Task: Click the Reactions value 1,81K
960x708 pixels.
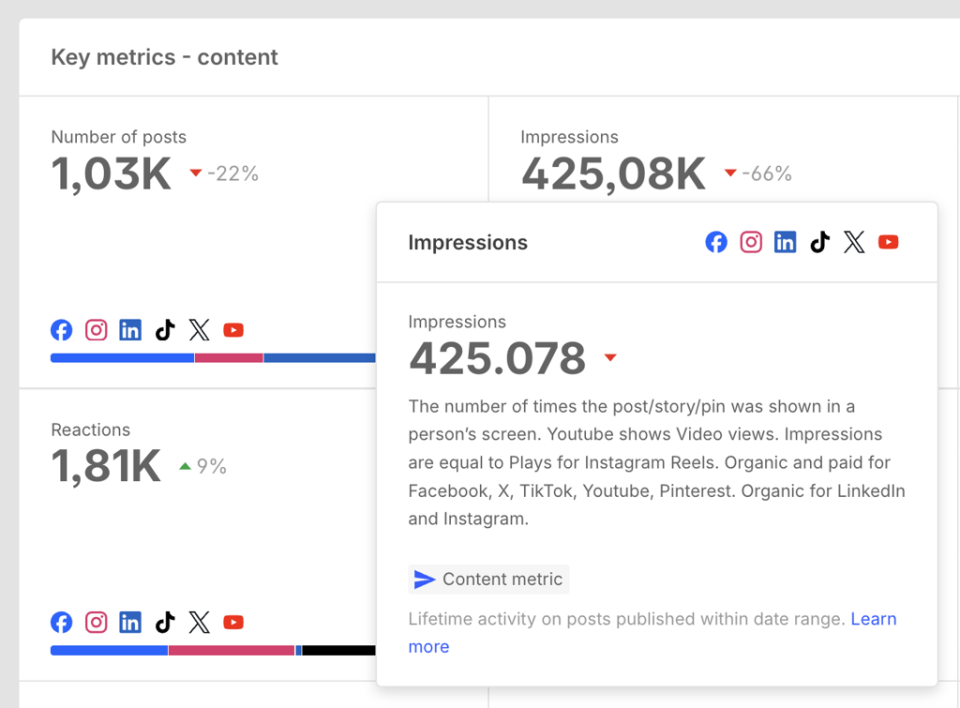Action: pyautogui.click(x=105, y=467)
